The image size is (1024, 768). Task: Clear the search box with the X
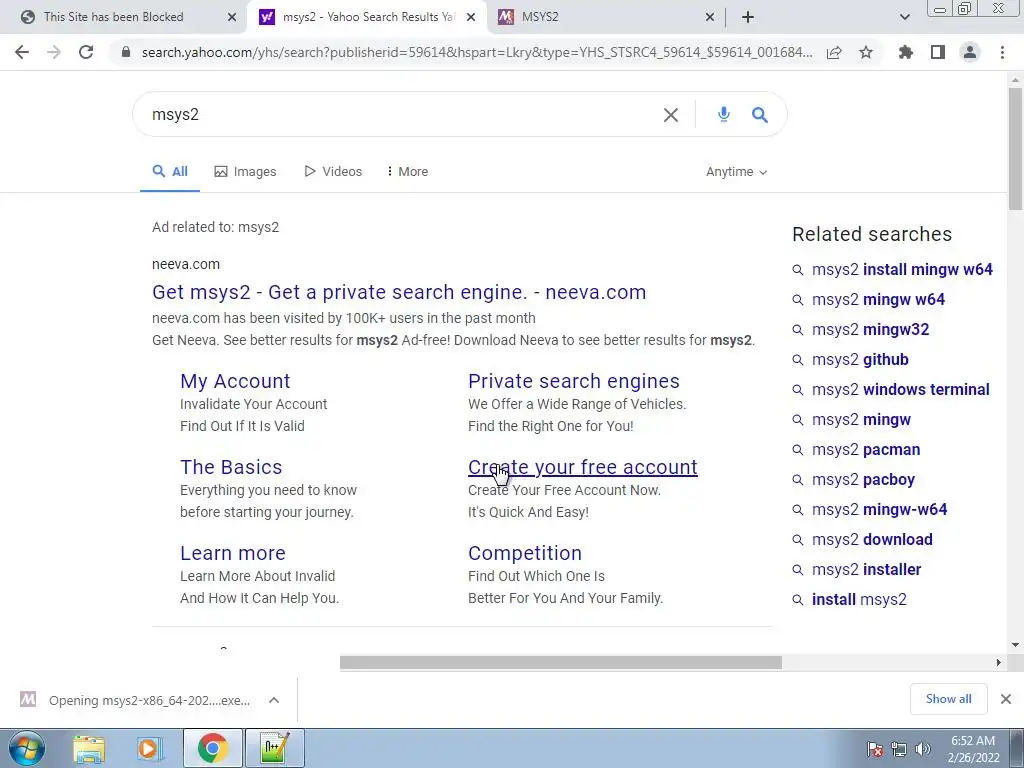671,115
